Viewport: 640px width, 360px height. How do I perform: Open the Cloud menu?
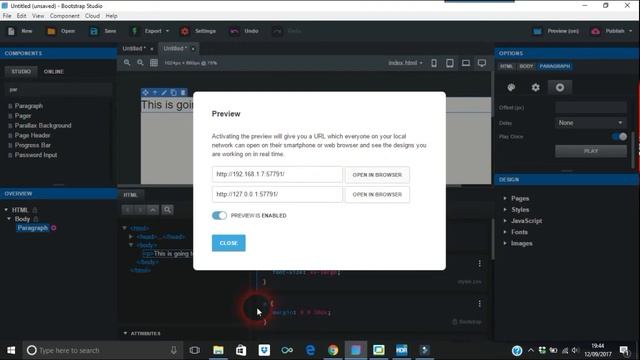pos(92,16)
